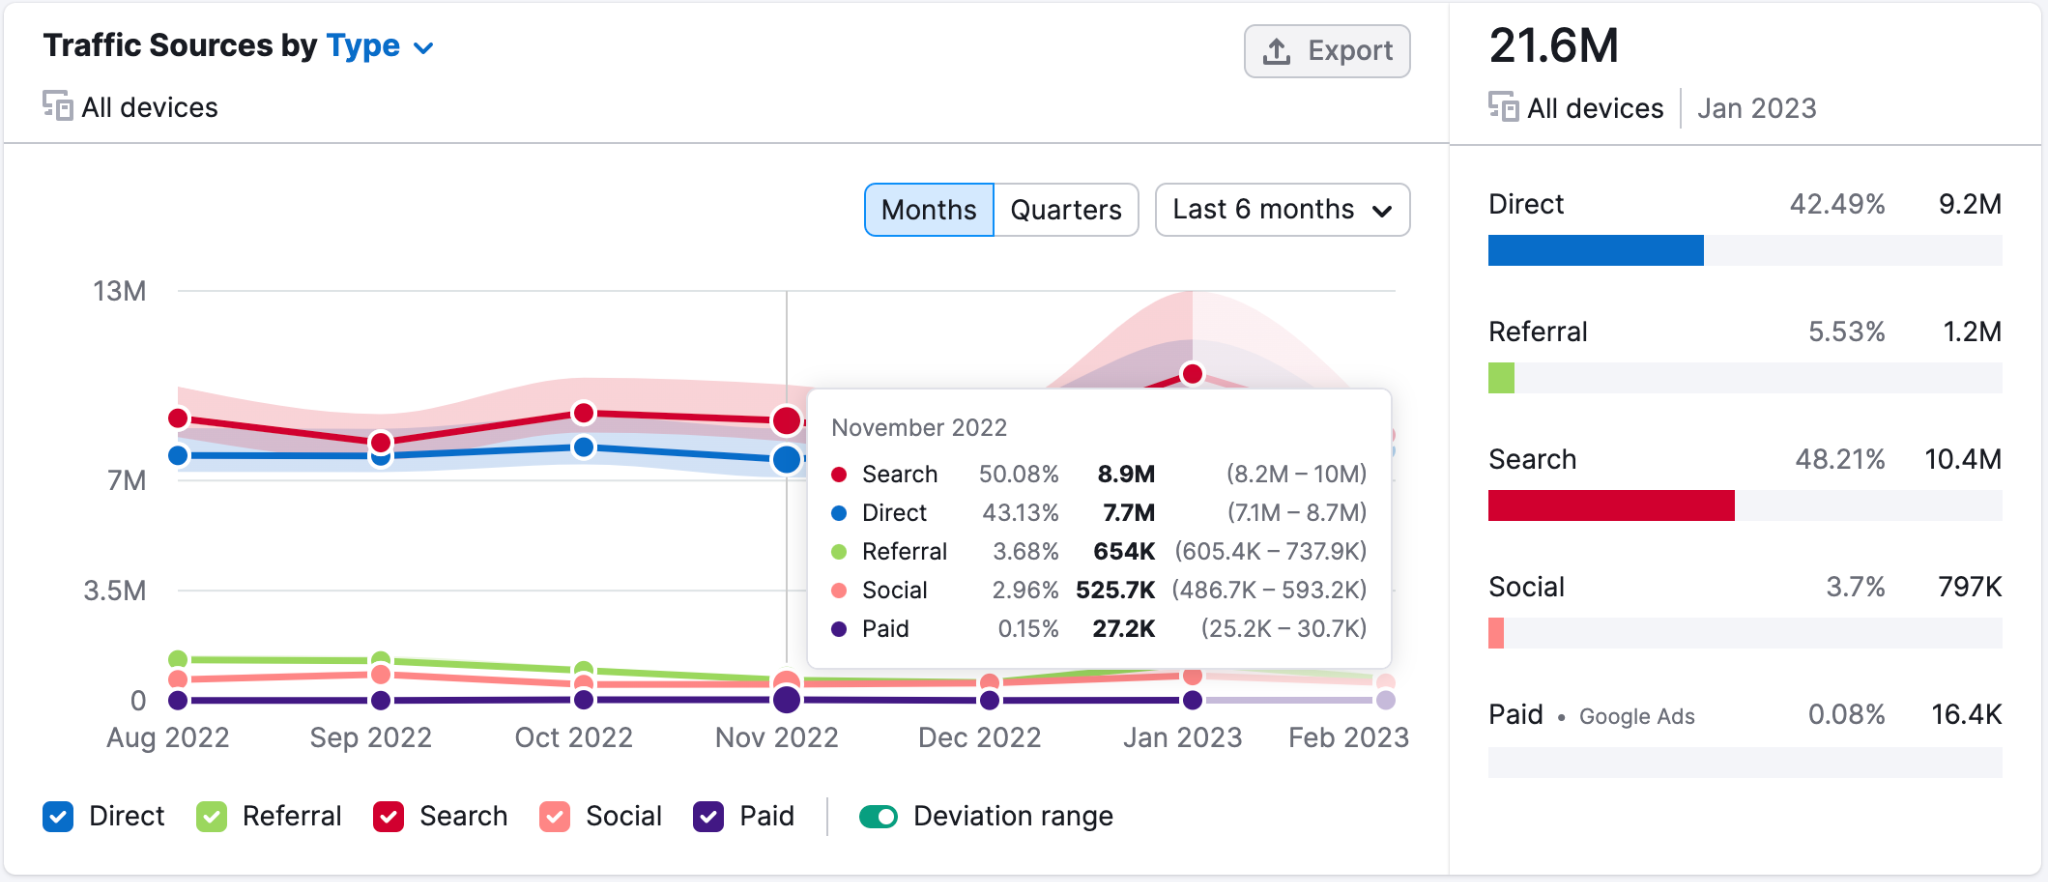Image resolution: width=2048 pixels, height=882 pixels.
Task: Click the Direct 42.49% percentage value
Action: (1837, 204)
